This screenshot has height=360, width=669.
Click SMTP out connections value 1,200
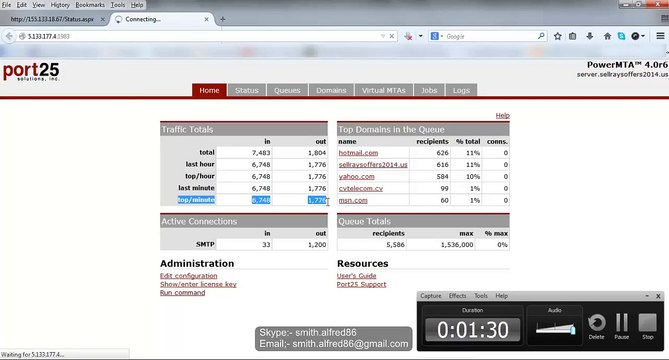[317, 245]
